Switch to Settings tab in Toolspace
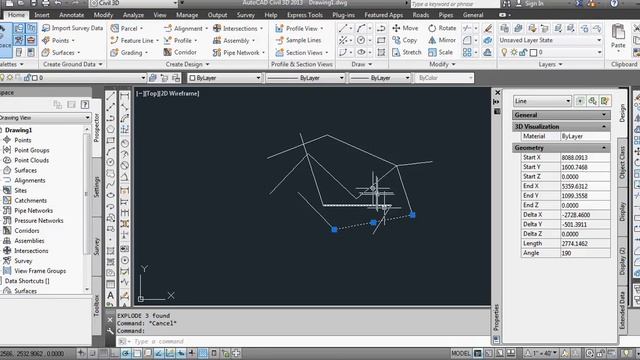The height and width of the screenshot is (360, 640). click(97, 187)
